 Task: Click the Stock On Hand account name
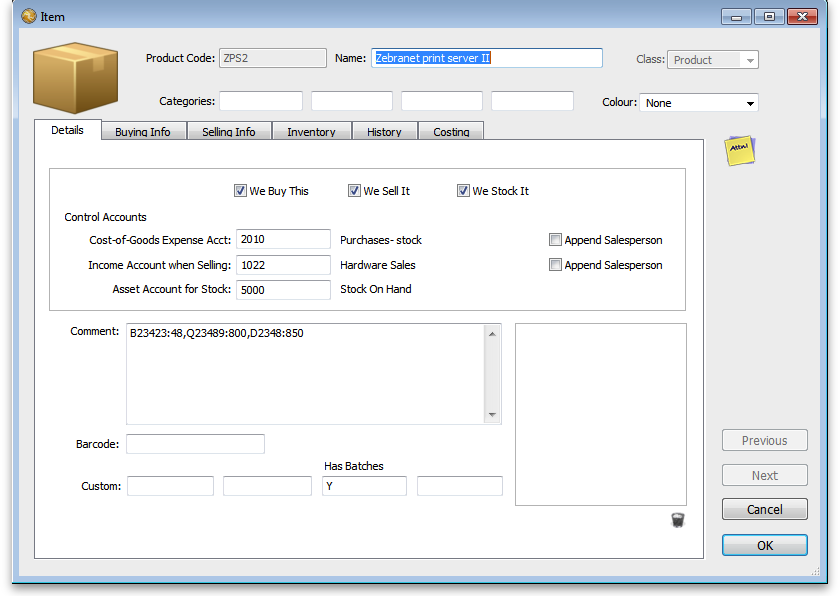pyautogui.click(x=376, y=289)
